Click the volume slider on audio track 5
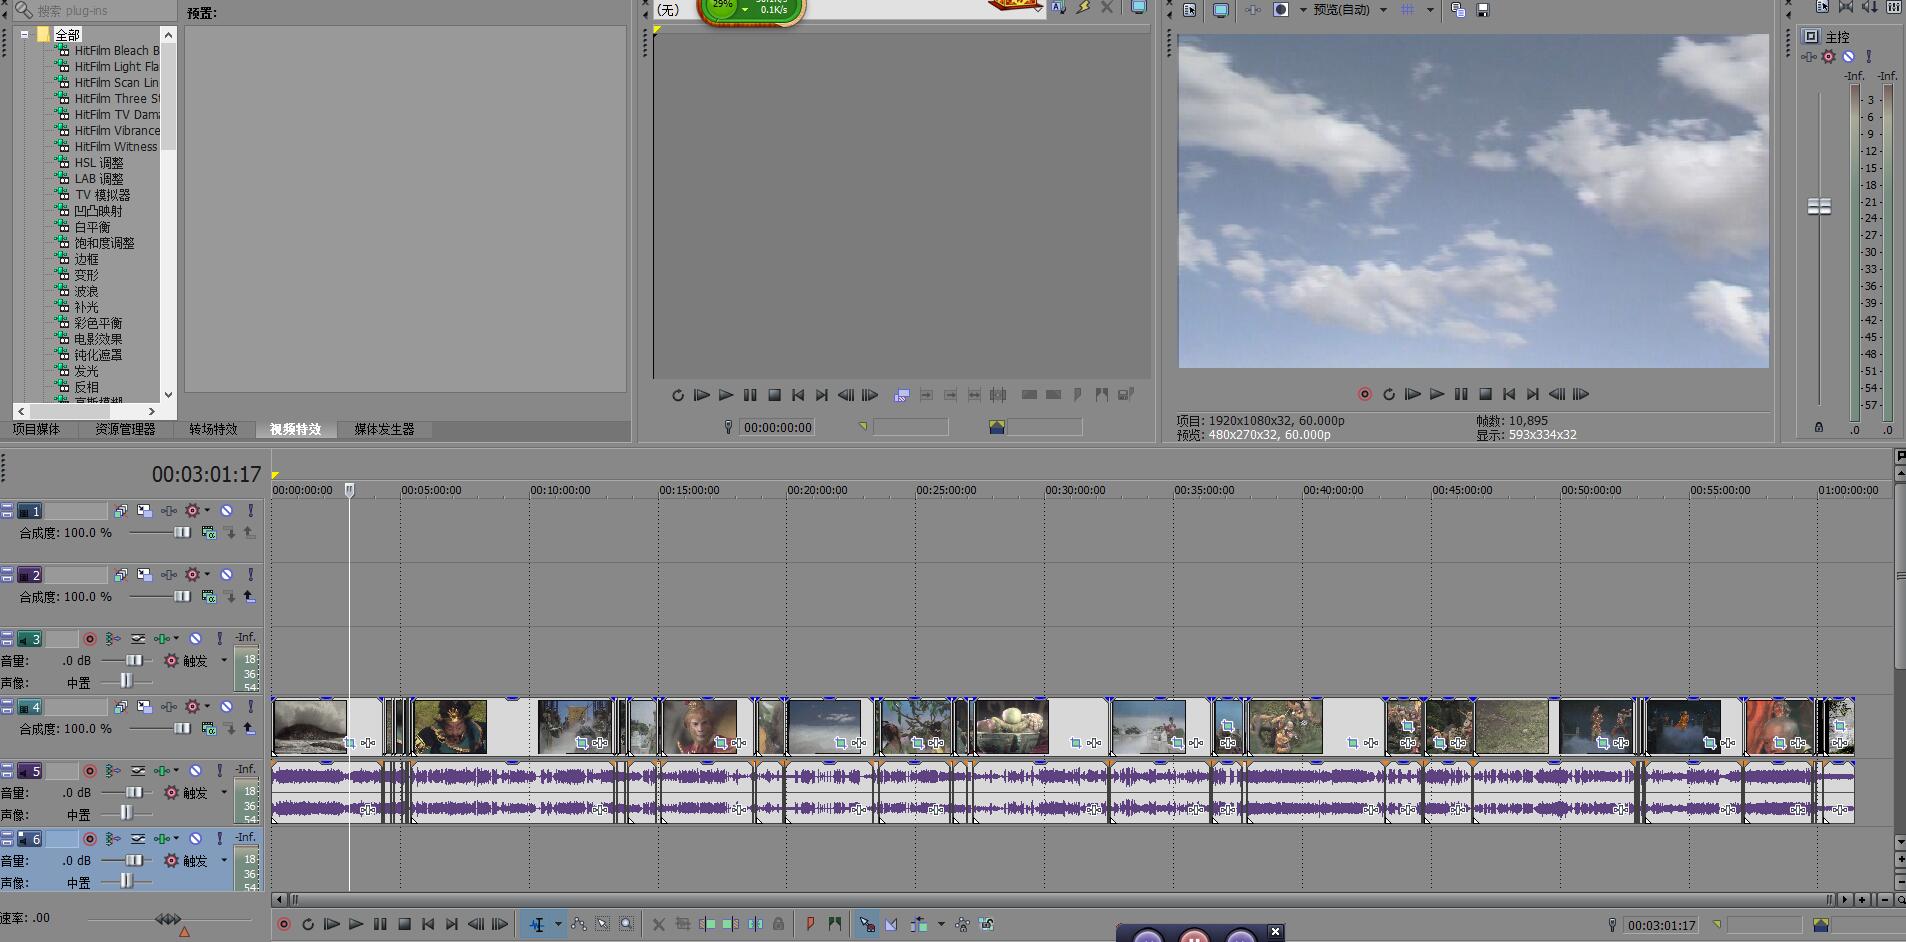This screenshot has width=1906, height=942. click(x=135, y=793)
